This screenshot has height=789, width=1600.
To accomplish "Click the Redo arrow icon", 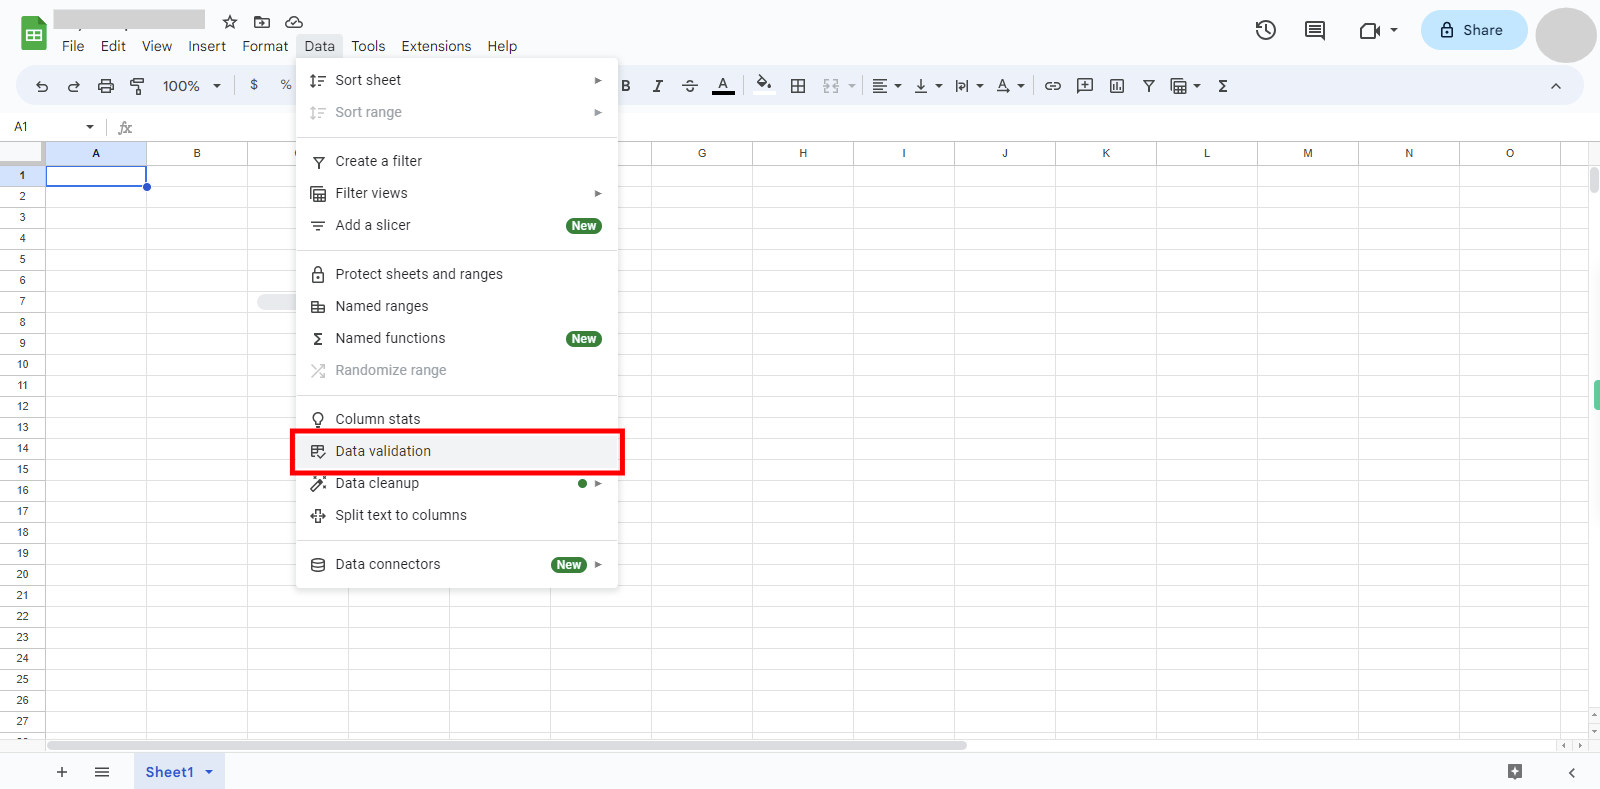I will 74,86.
